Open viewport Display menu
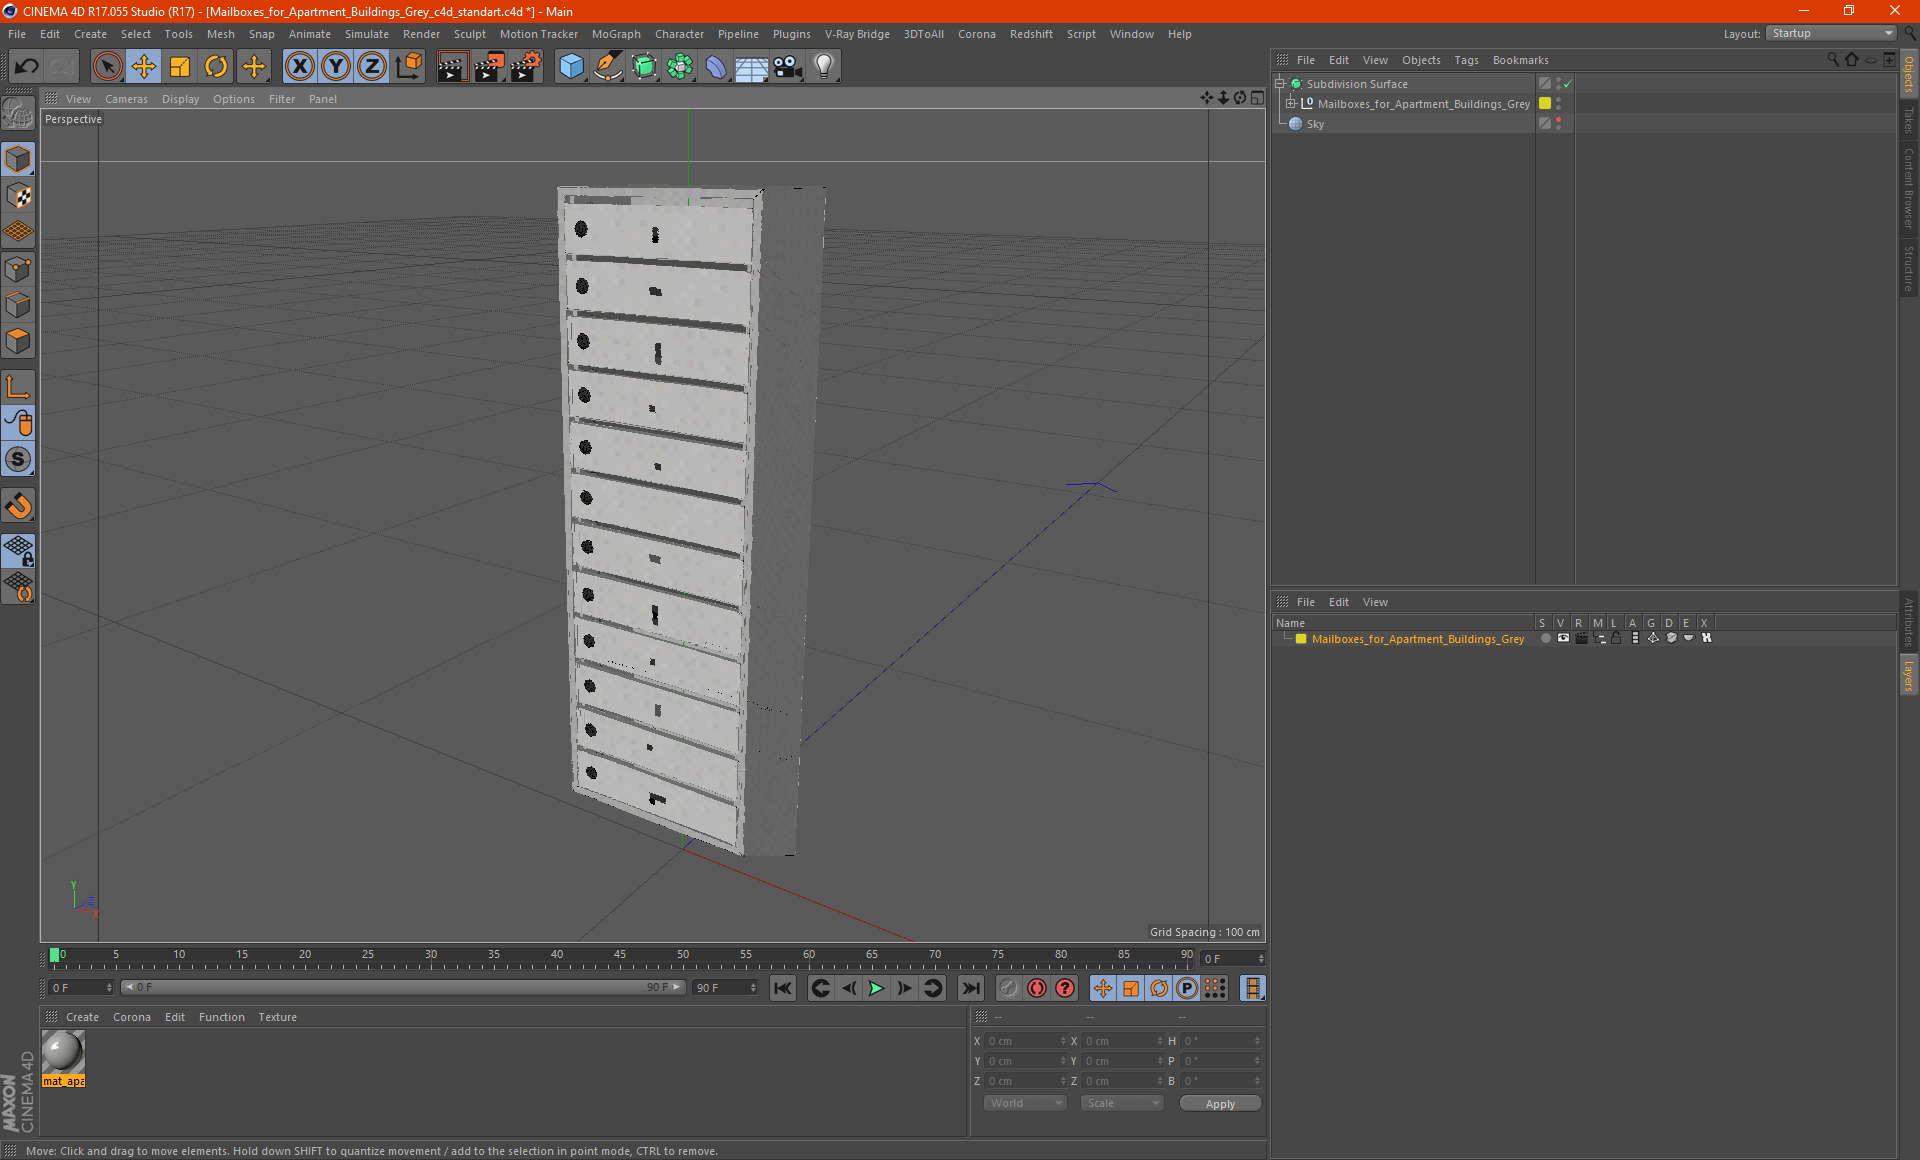 pyautogui.click(x=180, y=99)
